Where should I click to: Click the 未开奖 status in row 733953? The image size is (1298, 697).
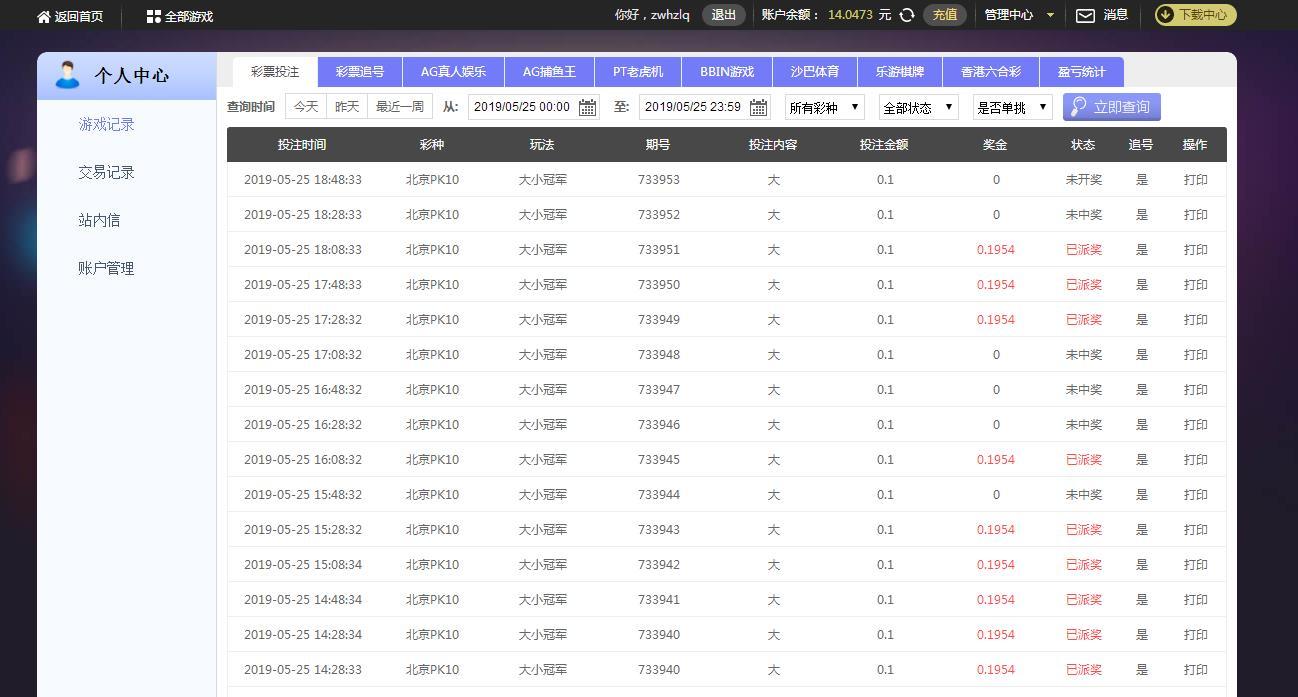click(1084, 180)
